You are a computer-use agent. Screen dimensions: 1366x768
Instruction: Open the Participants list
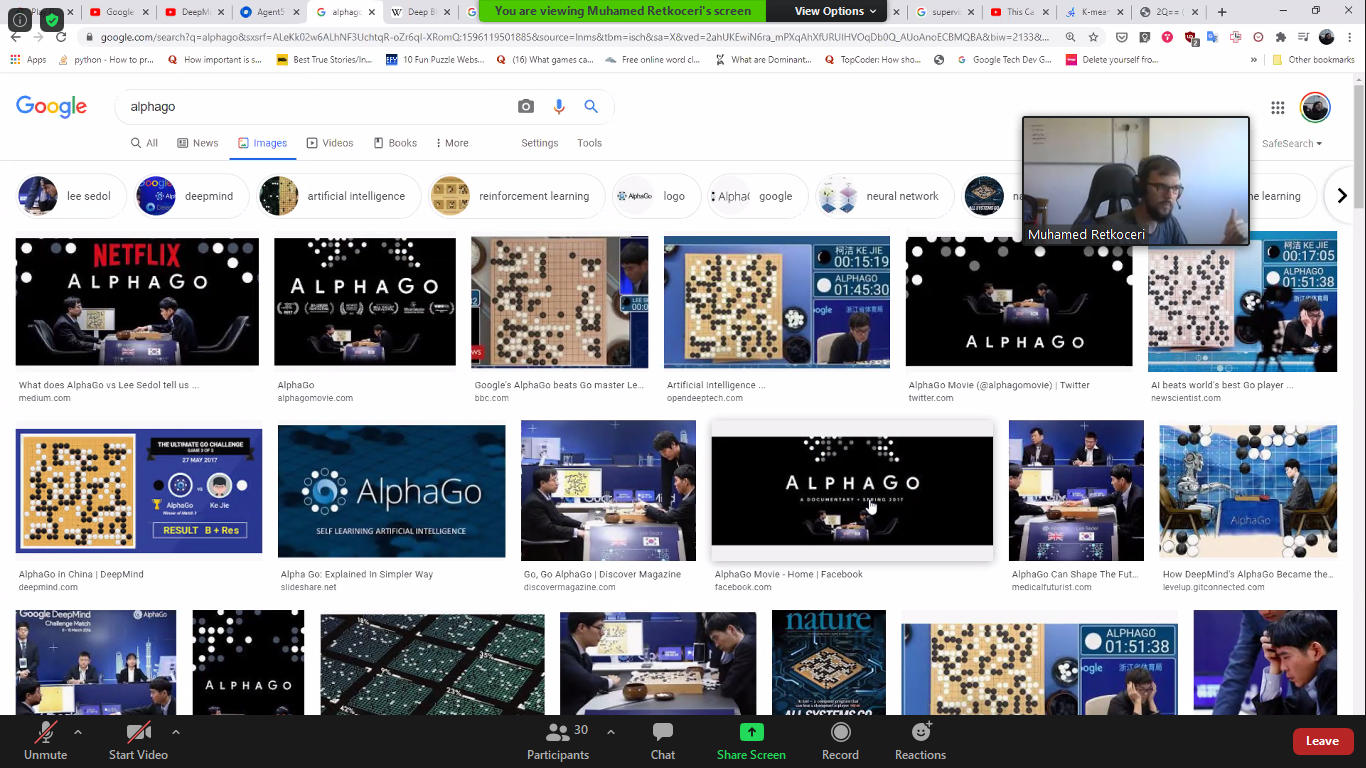pyautogui.click(x=558, y=741)
